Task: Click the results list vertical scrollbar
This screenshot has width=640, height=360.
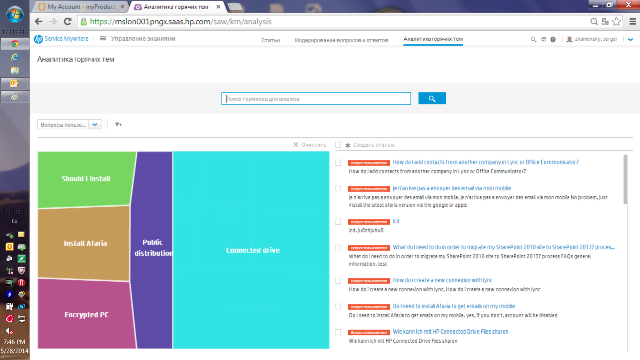Action: (x=625, y=180)
